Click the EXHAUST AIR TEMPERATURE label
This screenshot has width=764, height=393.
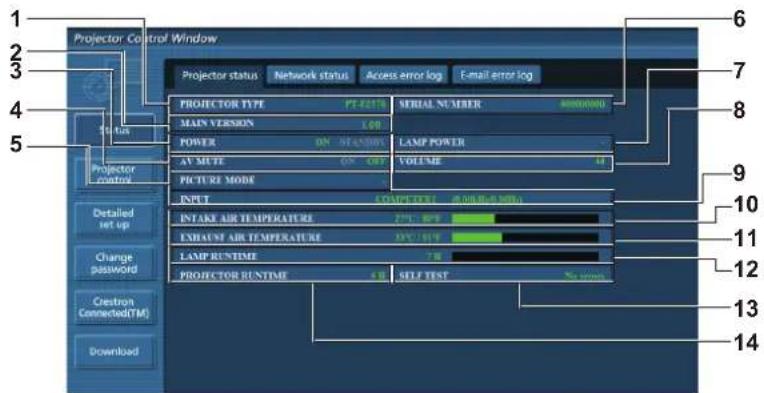(250, 238)
